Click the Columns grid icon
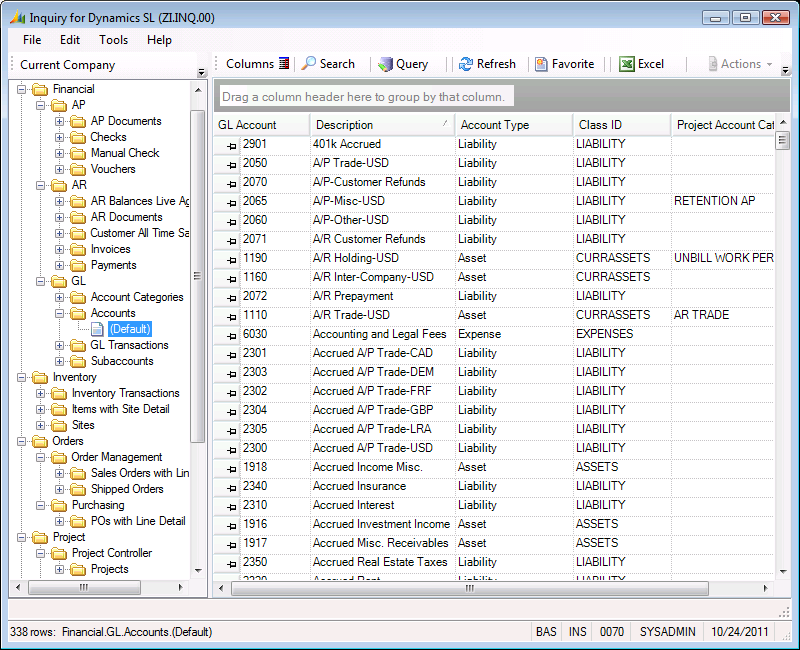 [x=284, y=64]
